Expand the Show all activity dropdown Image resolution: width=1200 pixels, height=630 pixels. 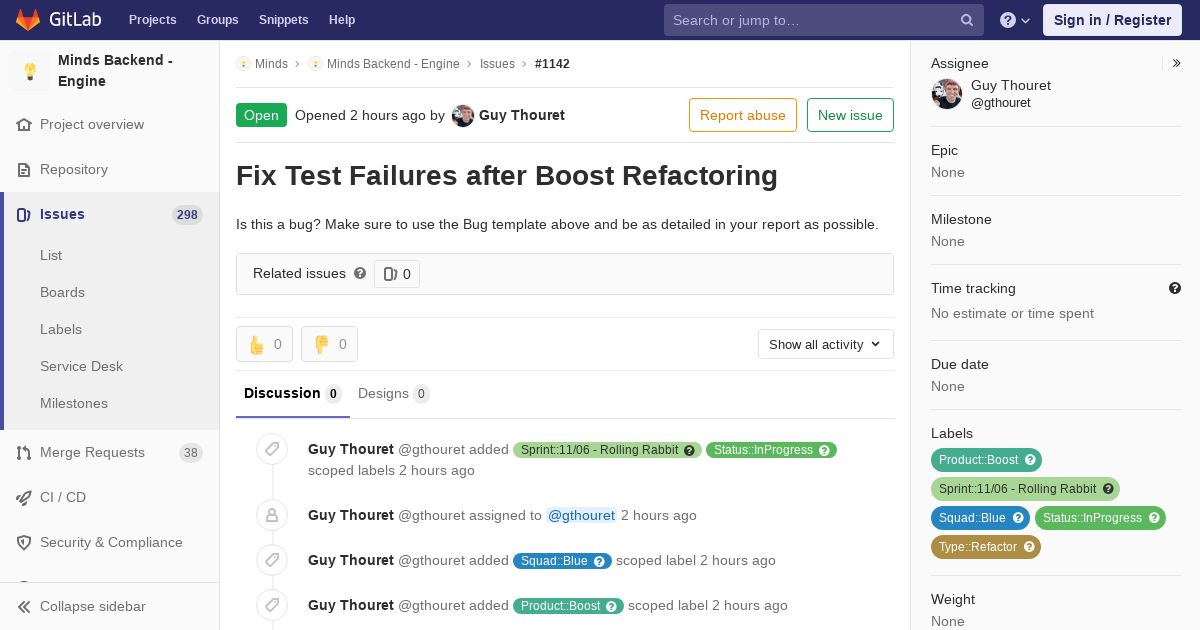[x=825, y=344]
